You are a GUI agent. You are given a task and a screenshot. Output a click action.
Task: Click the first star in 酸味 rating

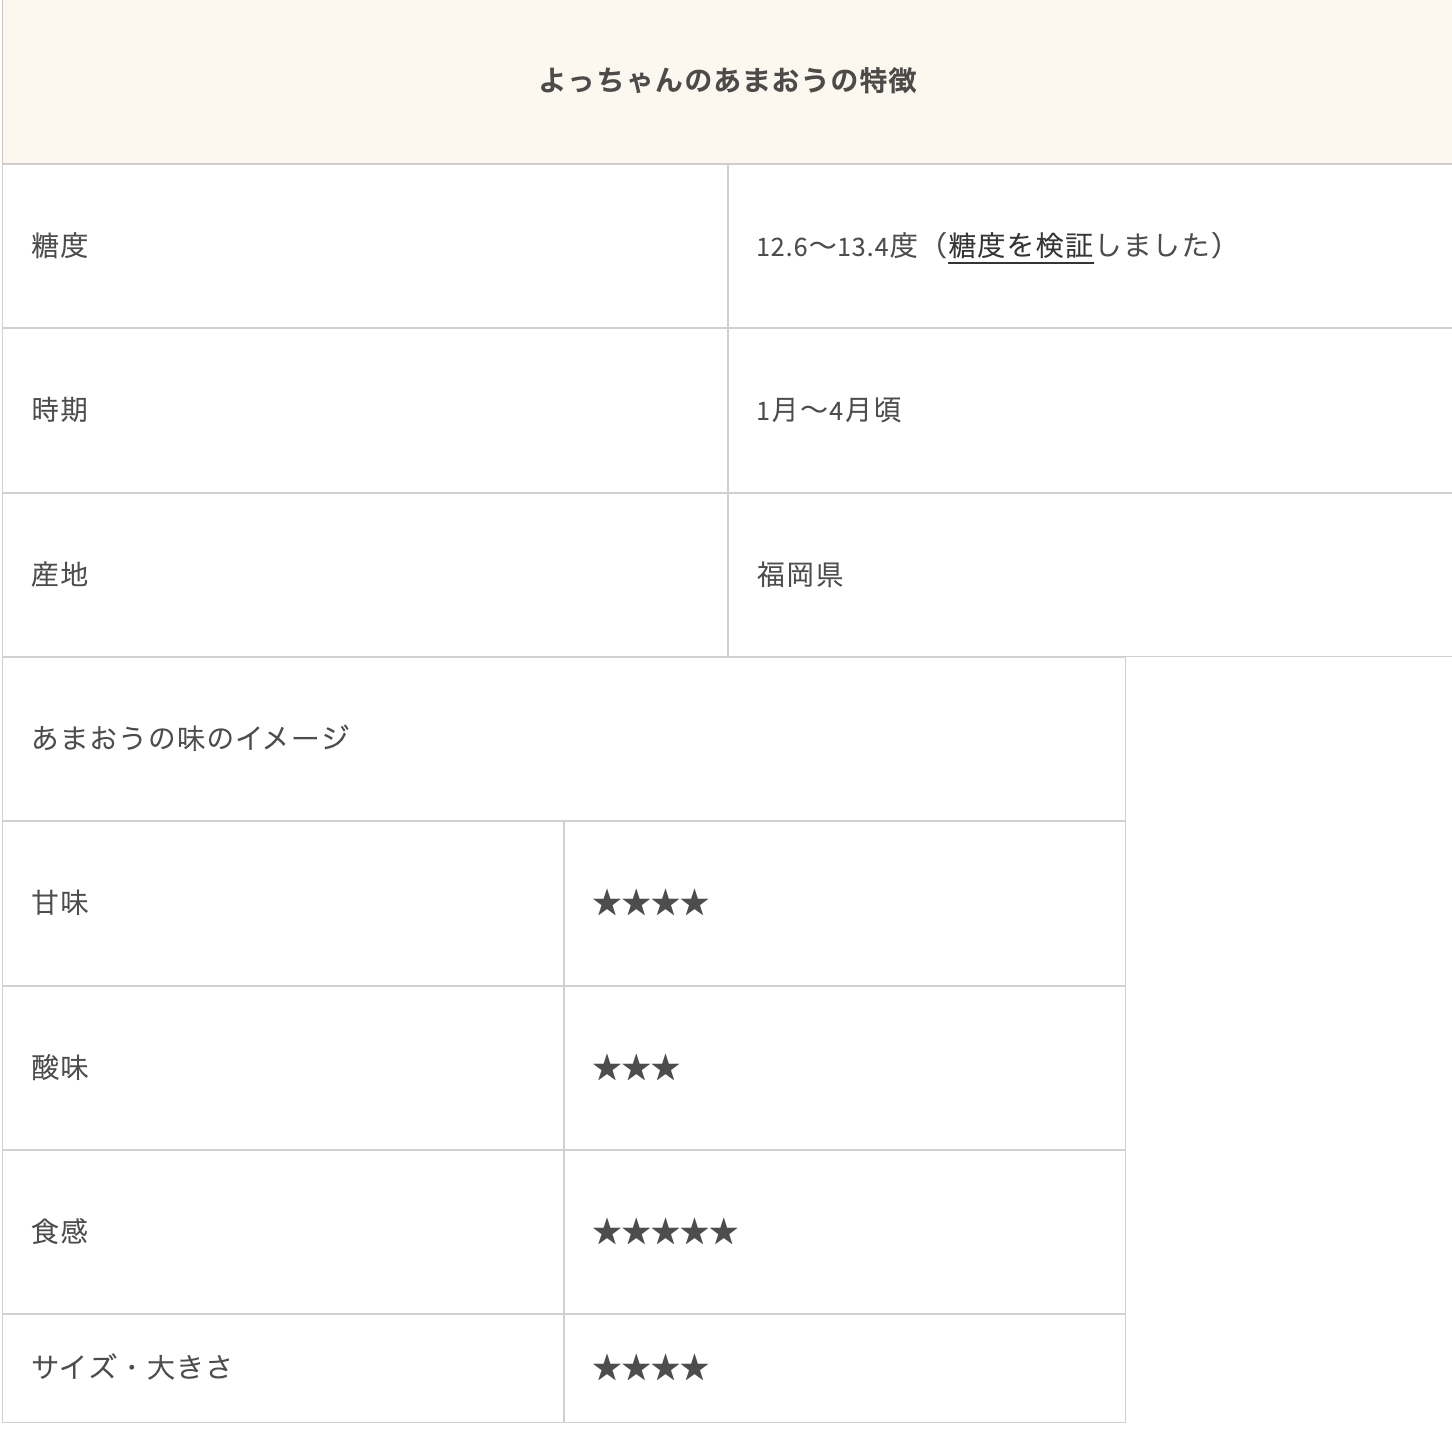[607, 1068]
